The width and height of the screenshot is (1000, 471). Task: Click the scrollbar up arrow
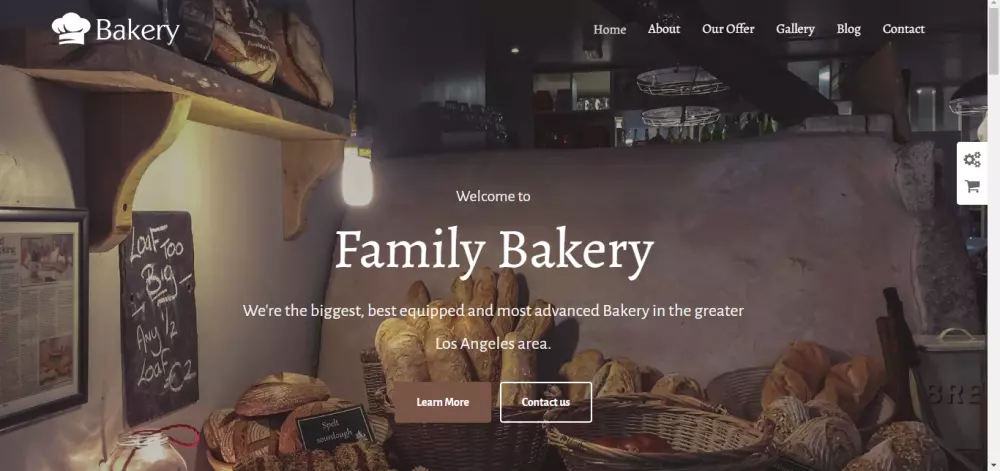point(994,5)
